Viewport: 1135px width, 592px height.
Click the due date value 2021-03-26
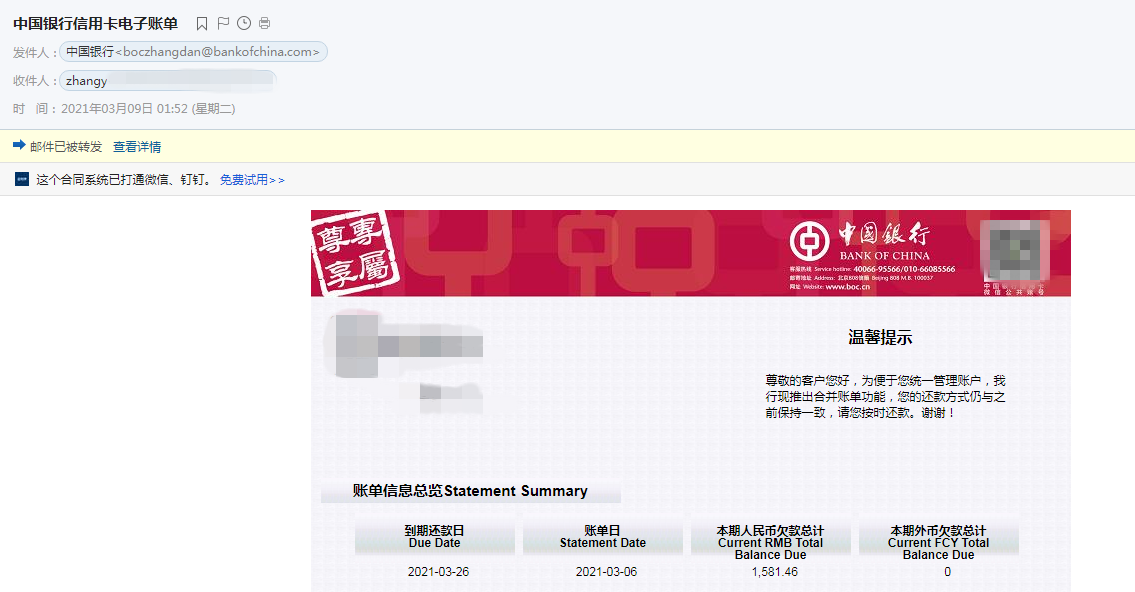[438, 572]
